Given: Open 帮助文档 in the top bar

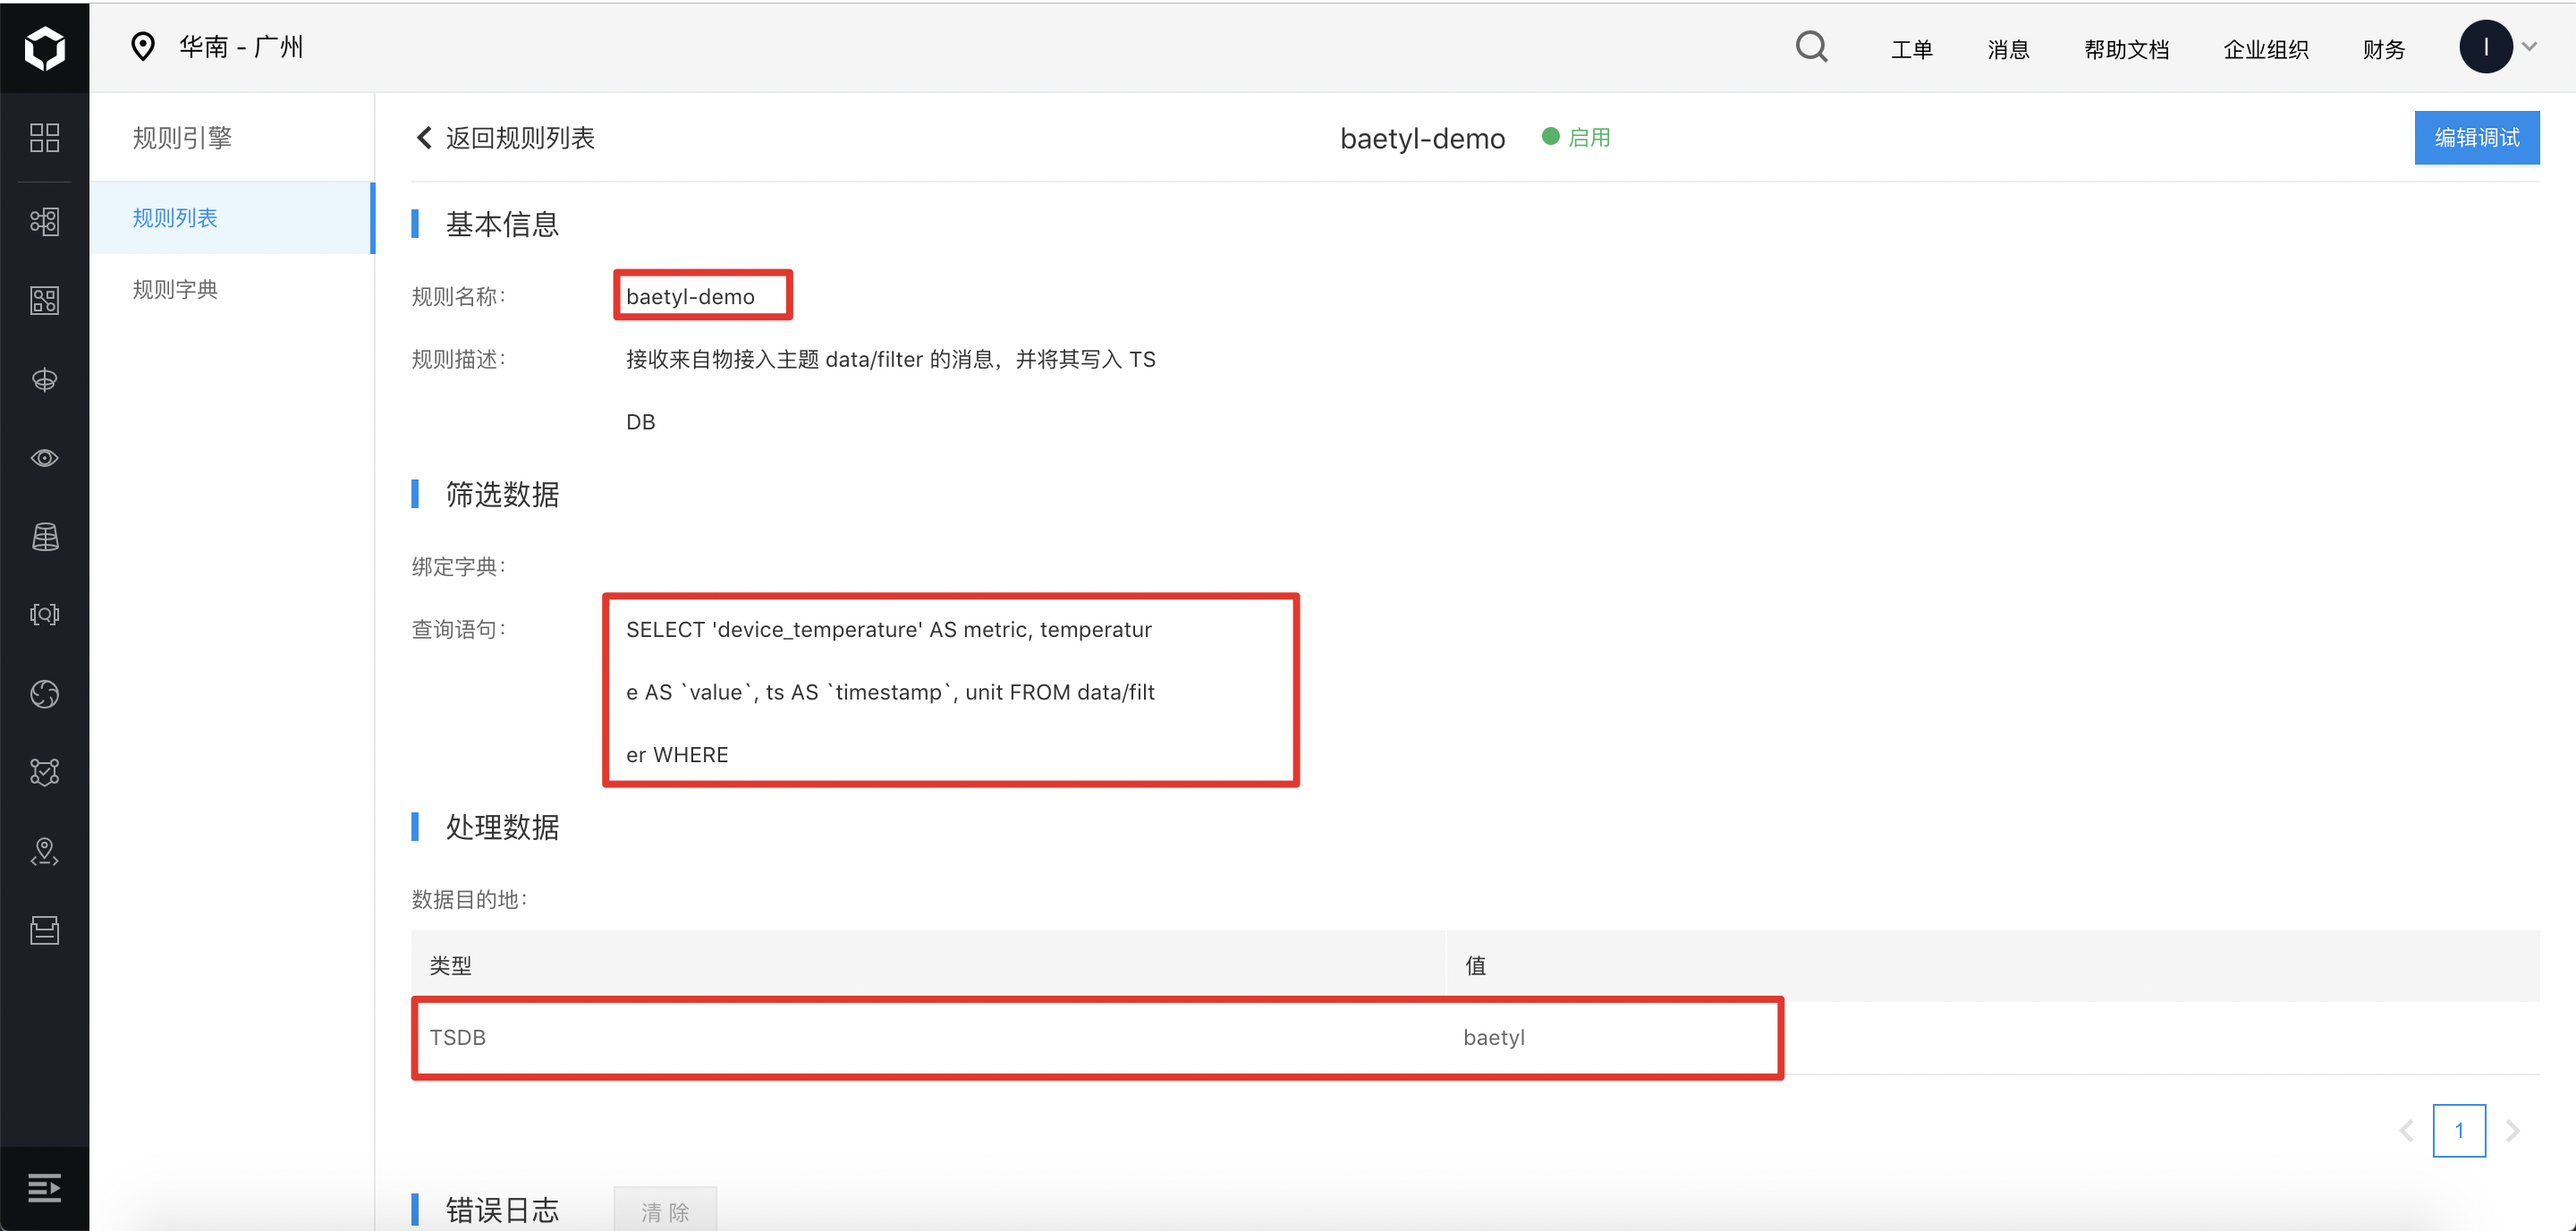Looking at the screenshot, I should pyautogui.click(x=2126, y=49).
